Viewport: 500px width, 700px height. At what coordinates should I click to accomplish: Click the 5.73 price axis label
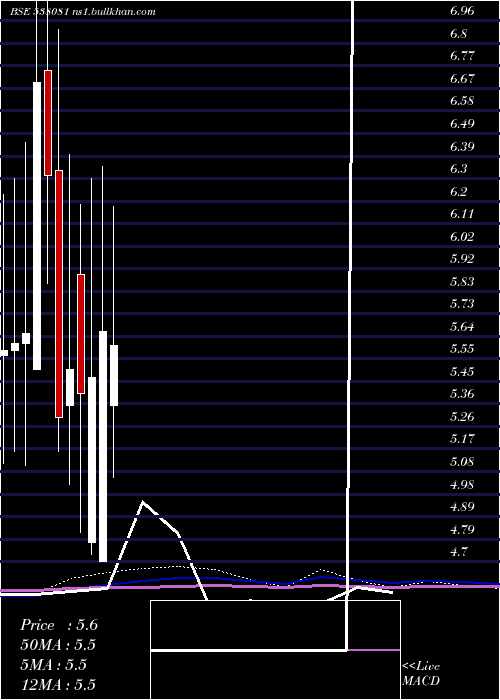462,304
